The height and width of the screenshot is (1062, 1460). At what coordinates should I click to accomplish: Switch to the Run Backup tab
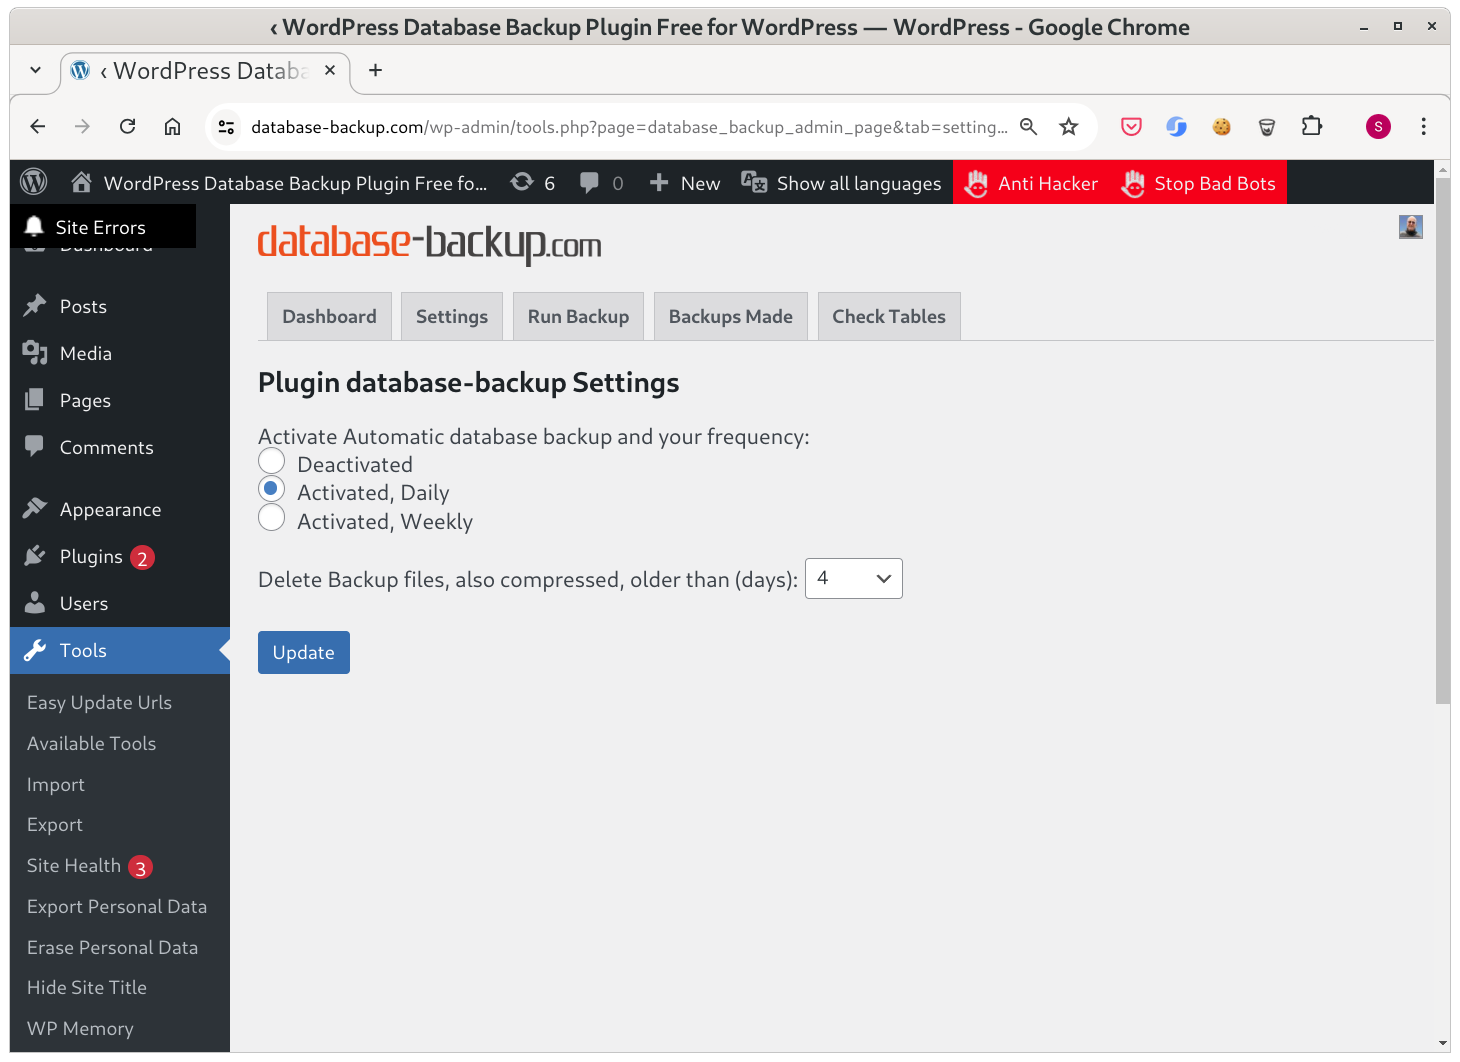(x=579, y=317)
